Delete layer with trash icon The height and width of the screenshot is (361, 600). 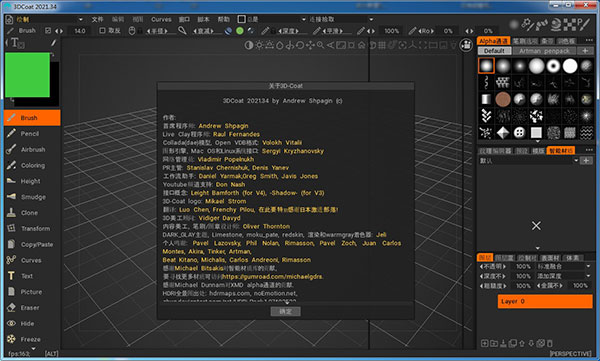point(550,343)
